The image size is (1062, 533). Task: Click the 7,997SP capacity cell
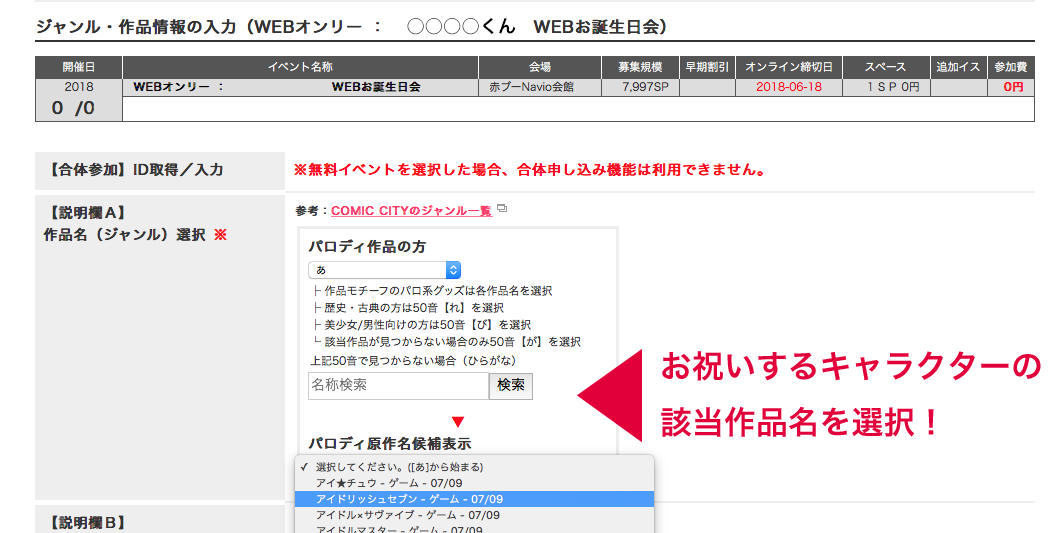click(639, 87)
